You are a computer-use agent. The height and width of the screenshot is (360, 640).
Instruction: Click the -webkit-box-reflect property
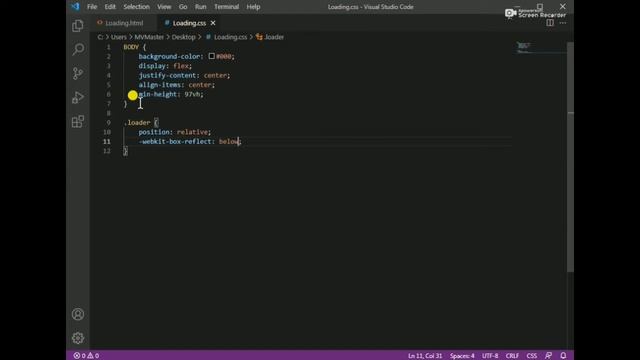point(176,142)
